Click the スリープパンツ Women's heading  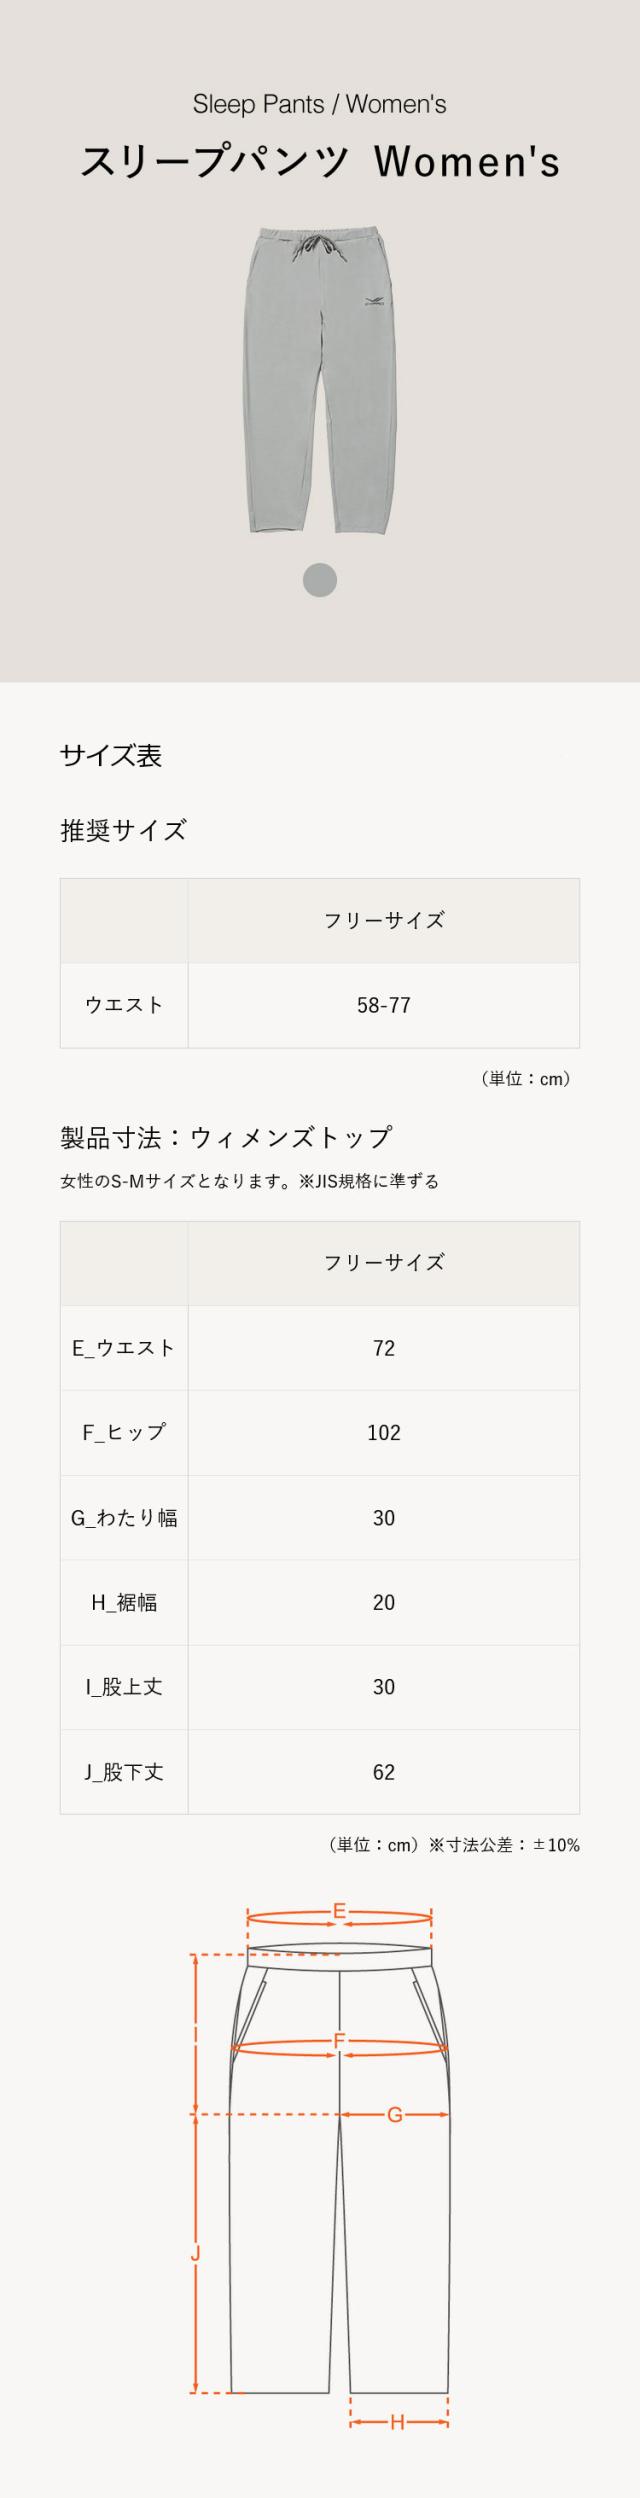coord(320,162)
